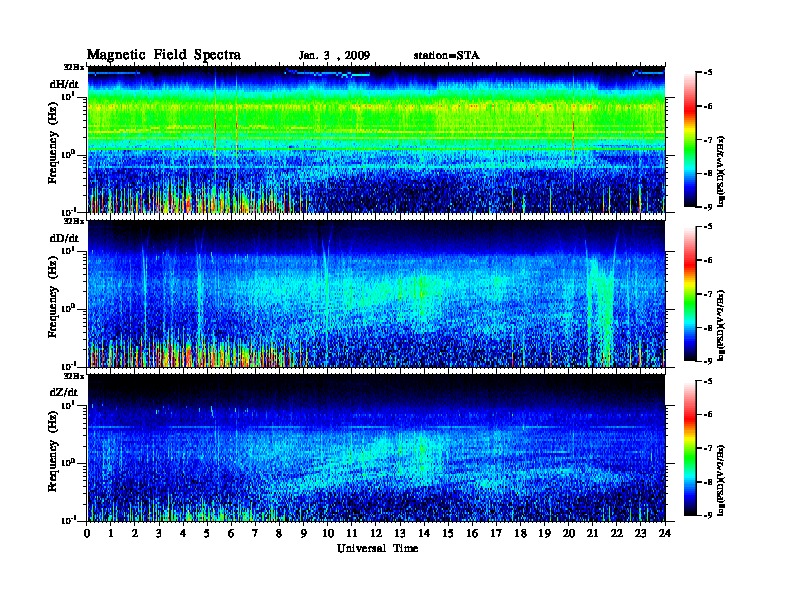Click the dH/dt spectrogram plot area

376,139
